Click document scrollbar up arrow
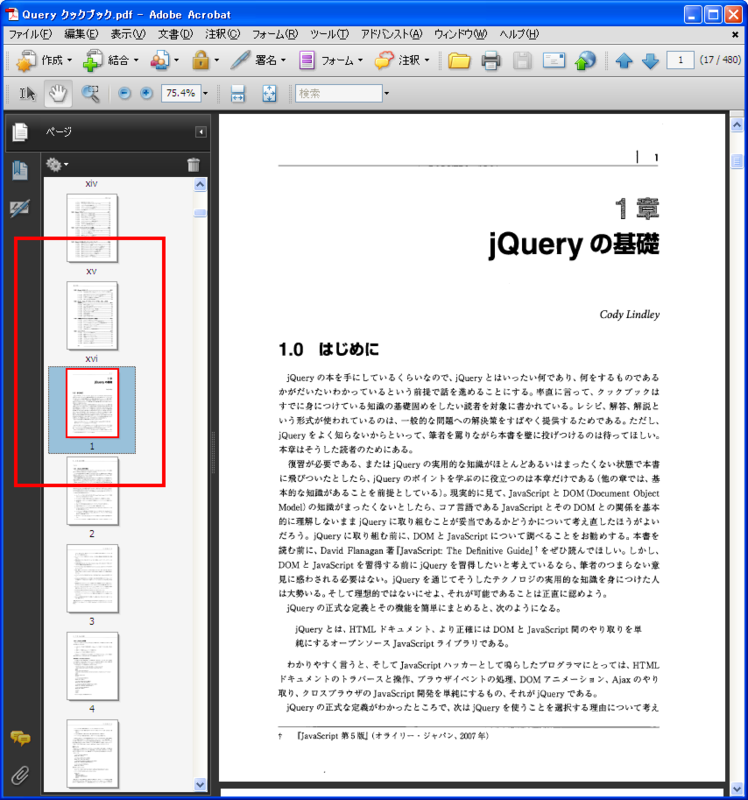The image size is (748, 800). [737, 125]
